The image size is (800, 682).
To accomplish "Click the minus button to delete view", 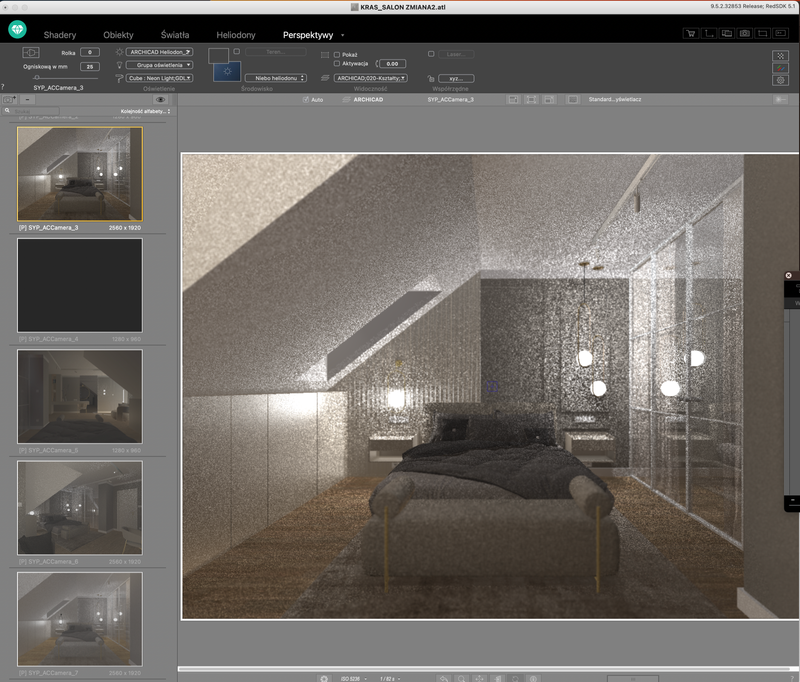I will click(28, 99).
